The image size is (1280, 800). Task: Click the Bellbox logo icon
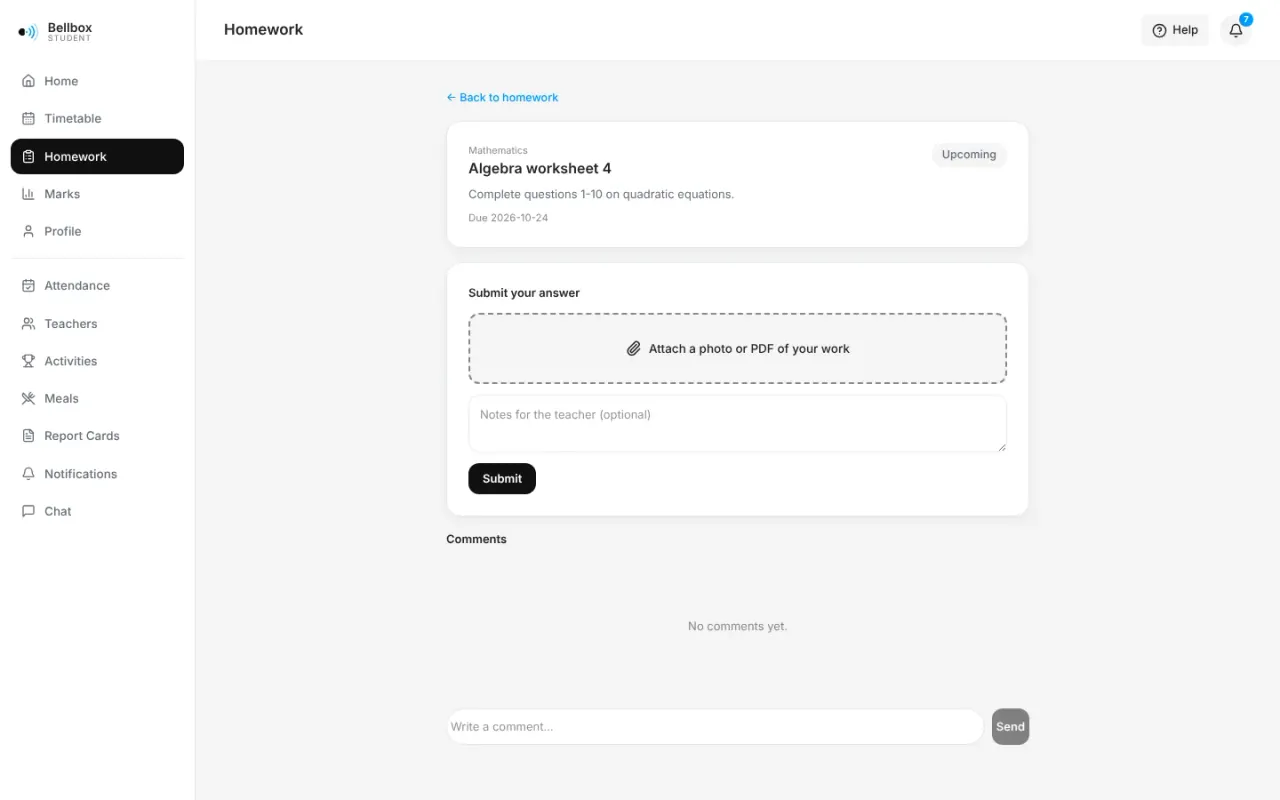(x=28, y=32)
